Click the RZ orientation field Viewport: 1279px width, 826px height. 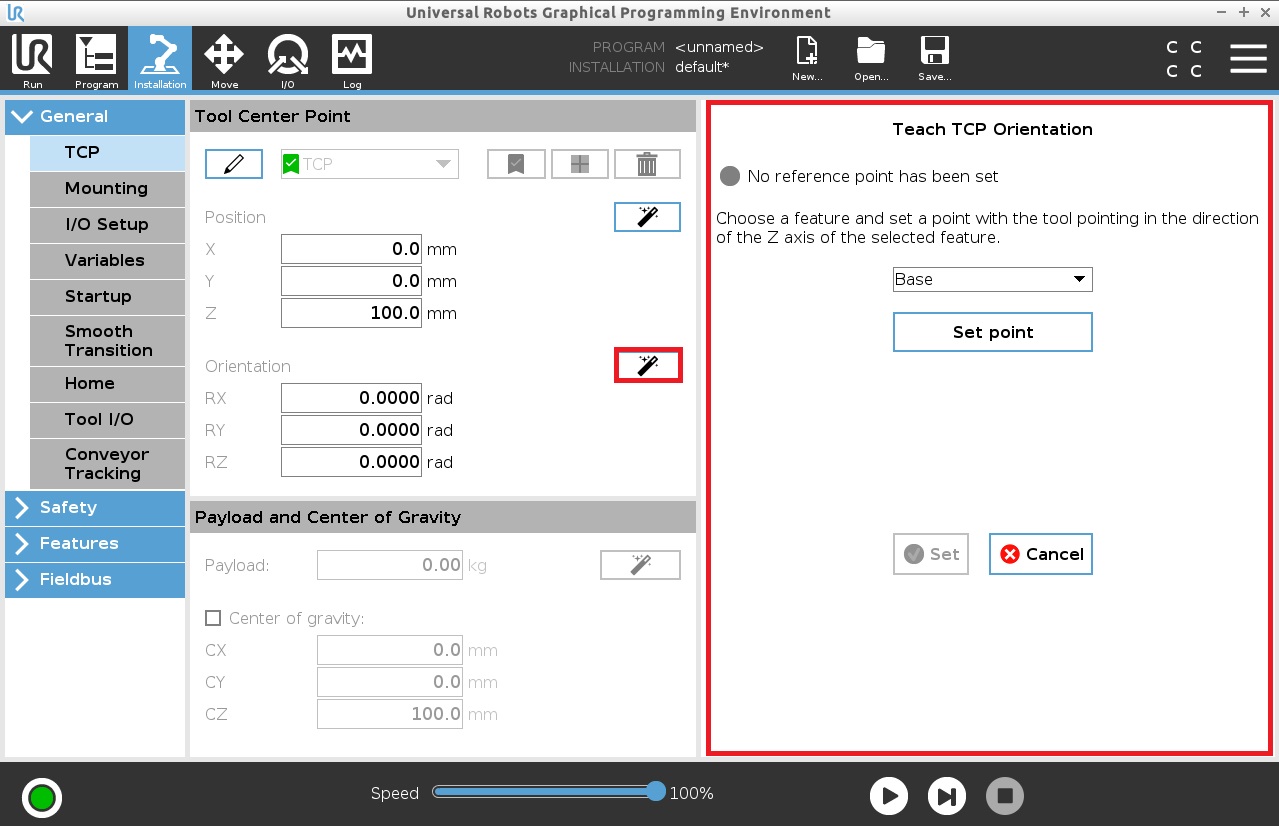351,462
